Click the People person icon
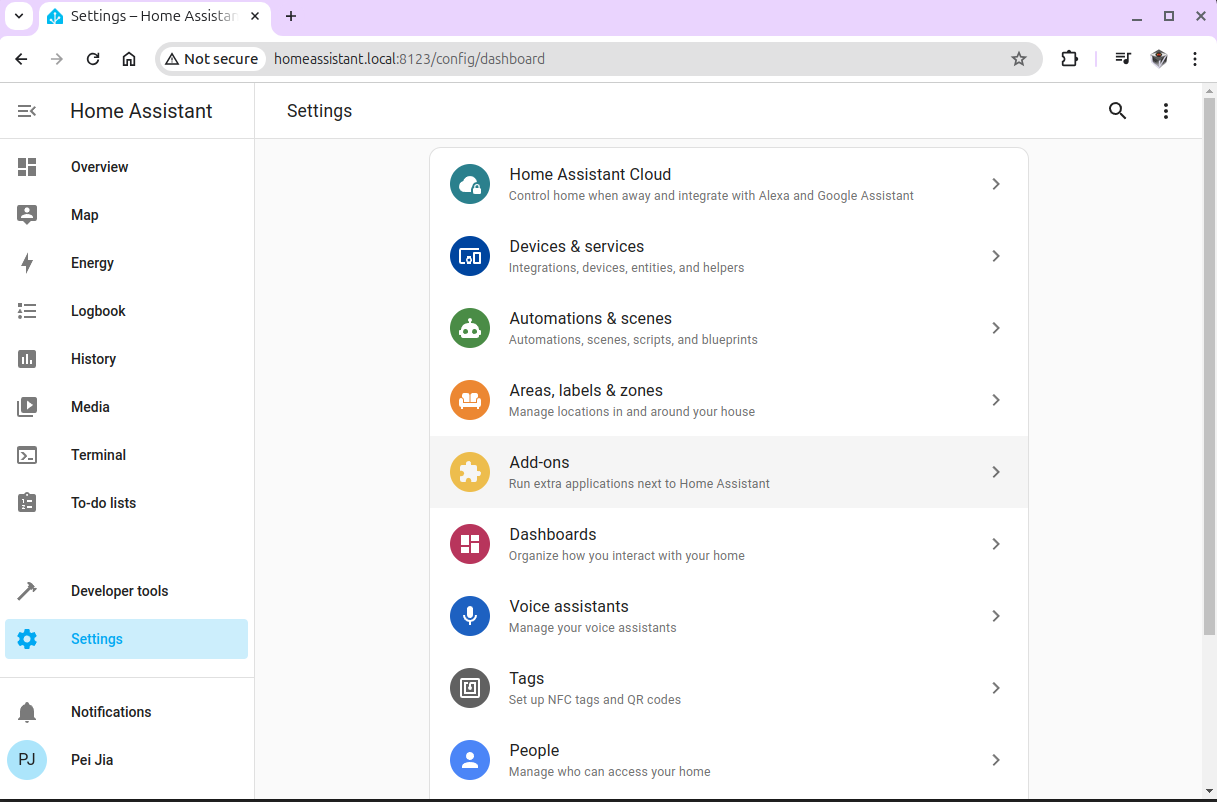The width and height of the screenshot is (1217, 802). [470, 760]
